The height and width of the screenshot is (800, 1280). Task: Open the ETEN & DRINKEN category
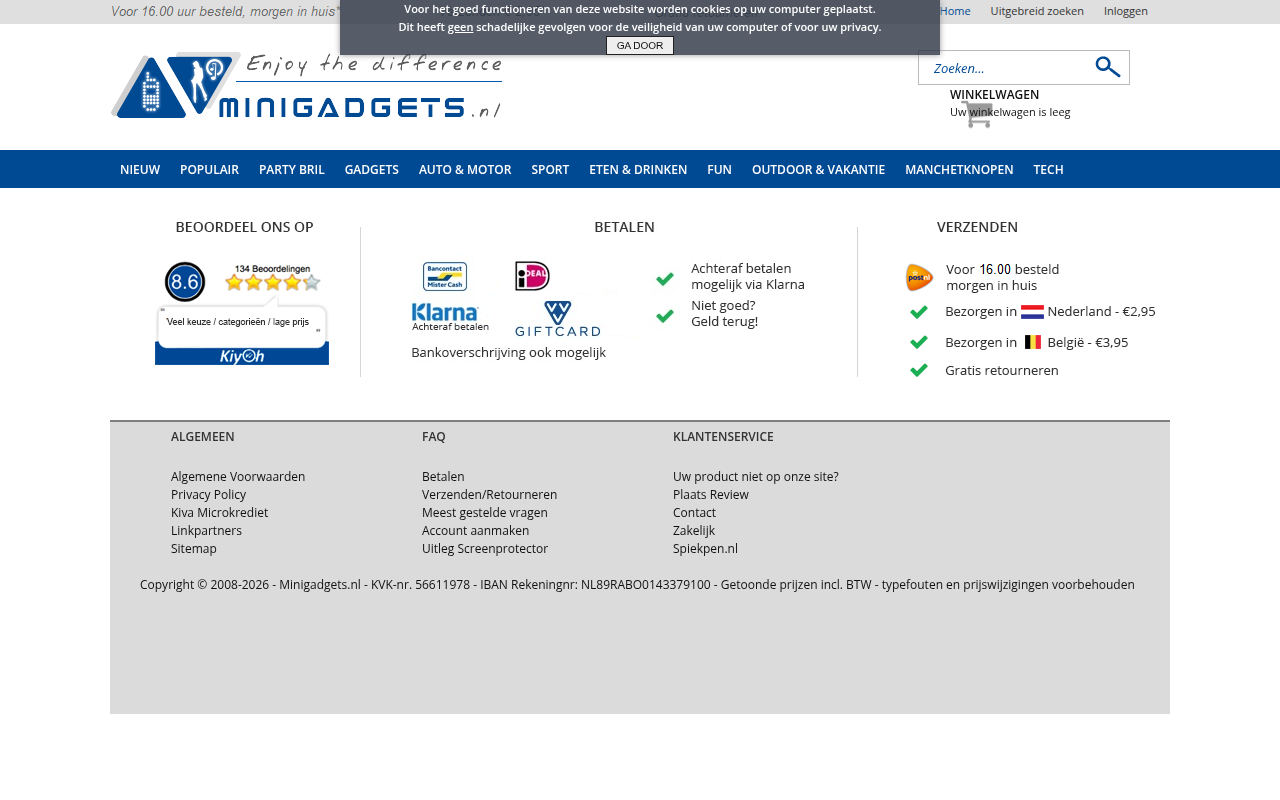click(x=638, y=169)
